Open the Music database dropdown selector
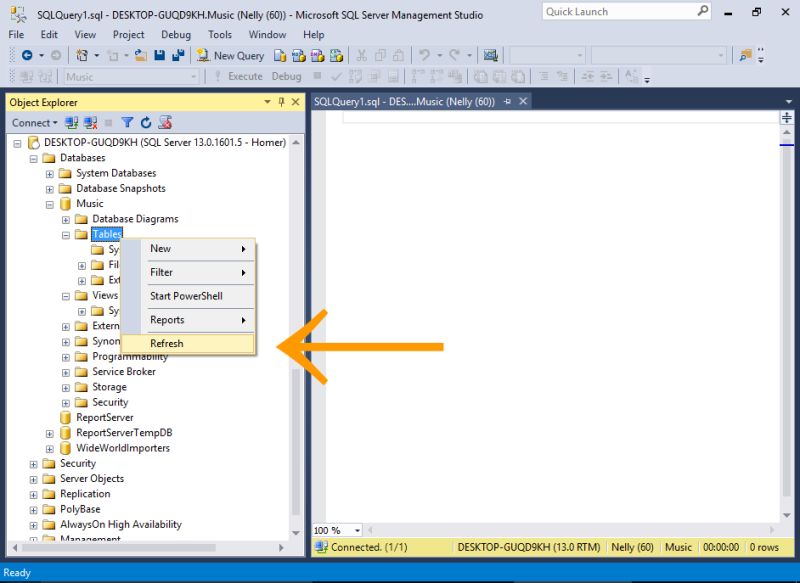Screen dimensions: 800x583 tap(192, 76)
